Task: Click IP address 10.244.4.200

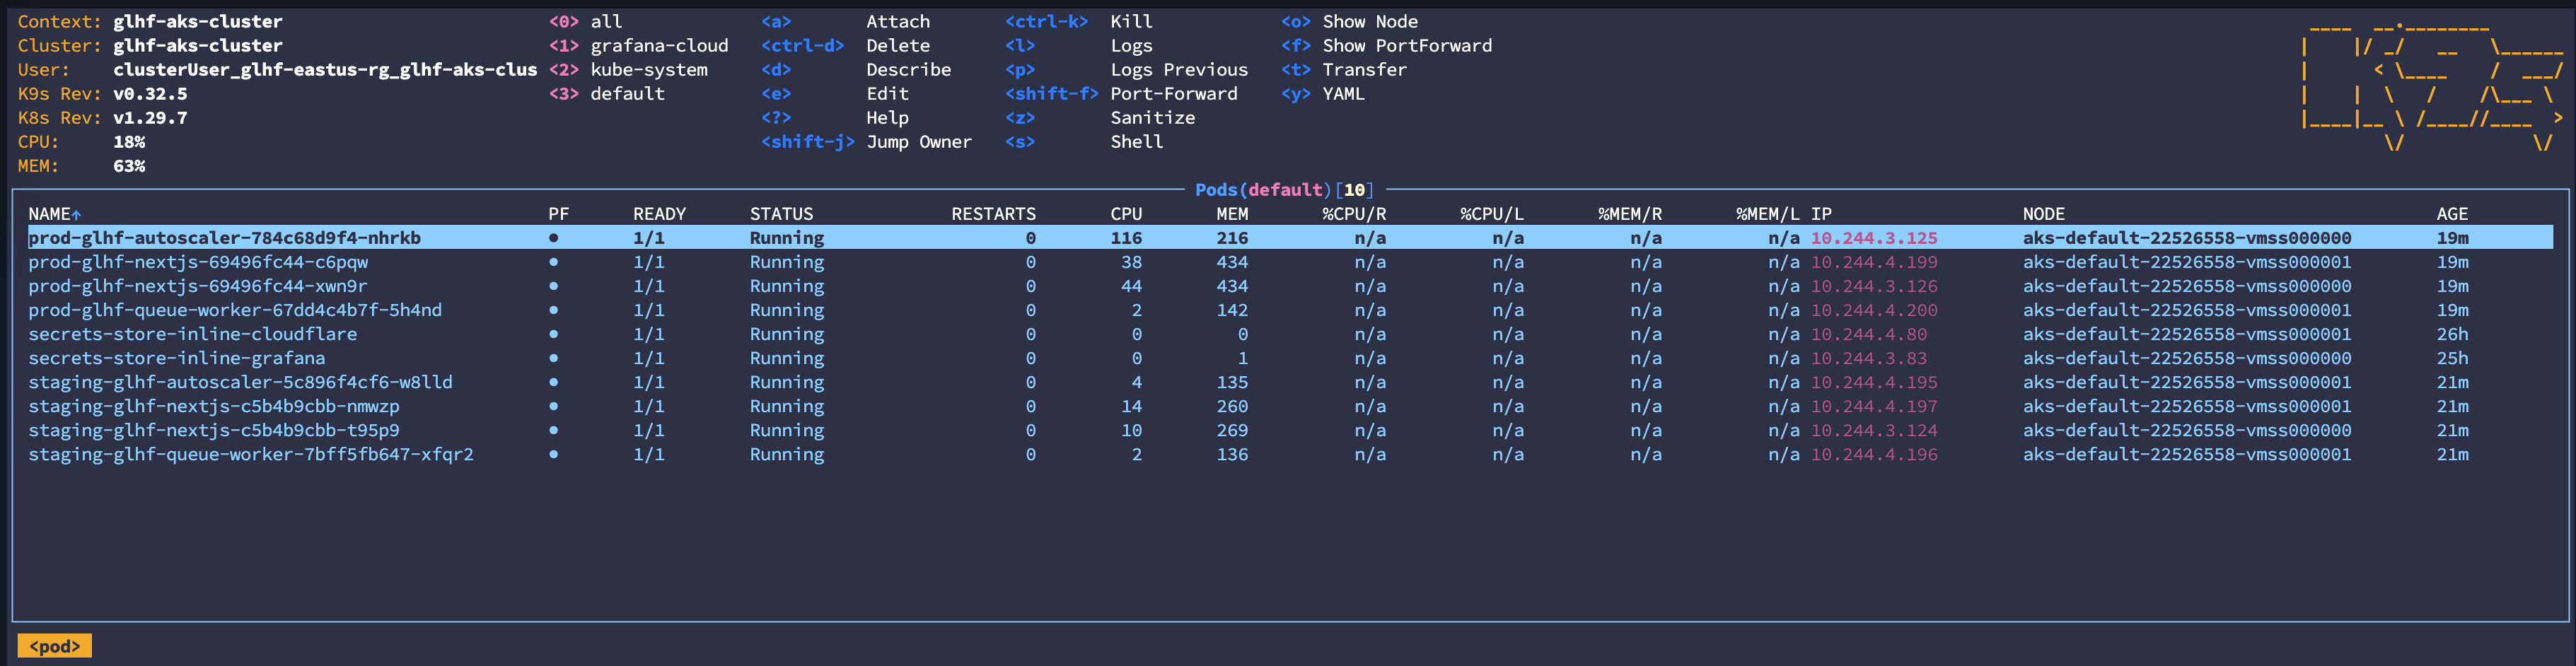Action: click(1873, 310)
